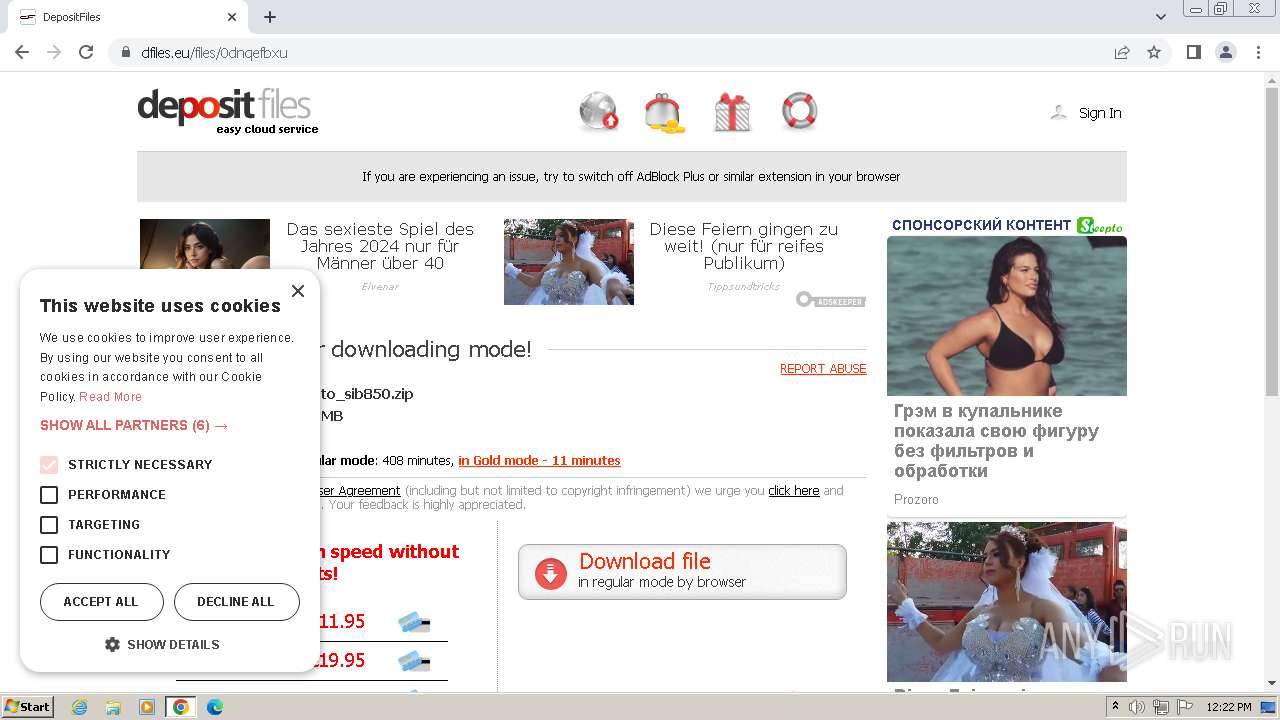This screenshot has height=720, width=1280.
Task: Open Internet Explorer from taskbar
Action: coord(79,707)
